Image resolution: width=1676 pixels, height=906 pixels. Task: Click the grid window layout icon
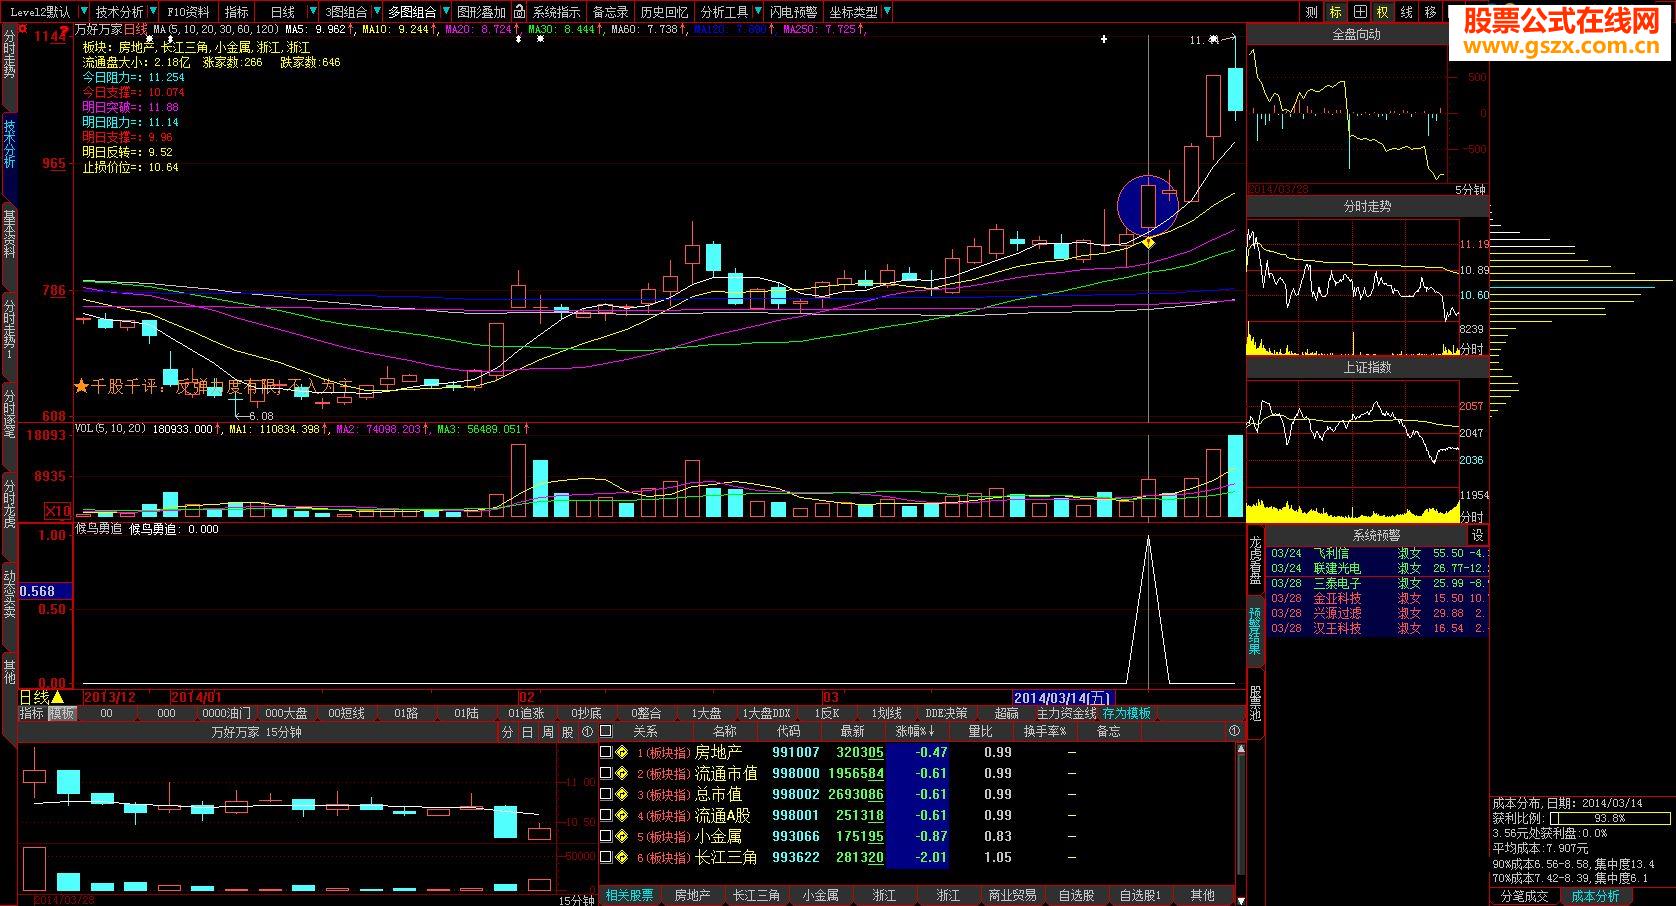1360,12
